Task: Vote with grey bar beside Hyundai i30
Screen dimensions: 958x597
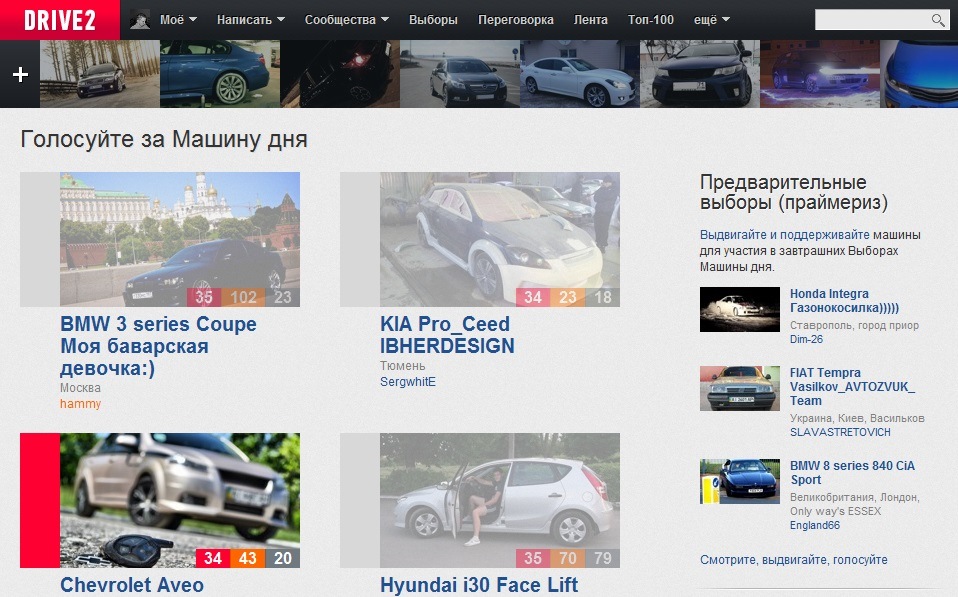Action: [x=360, y=500]
